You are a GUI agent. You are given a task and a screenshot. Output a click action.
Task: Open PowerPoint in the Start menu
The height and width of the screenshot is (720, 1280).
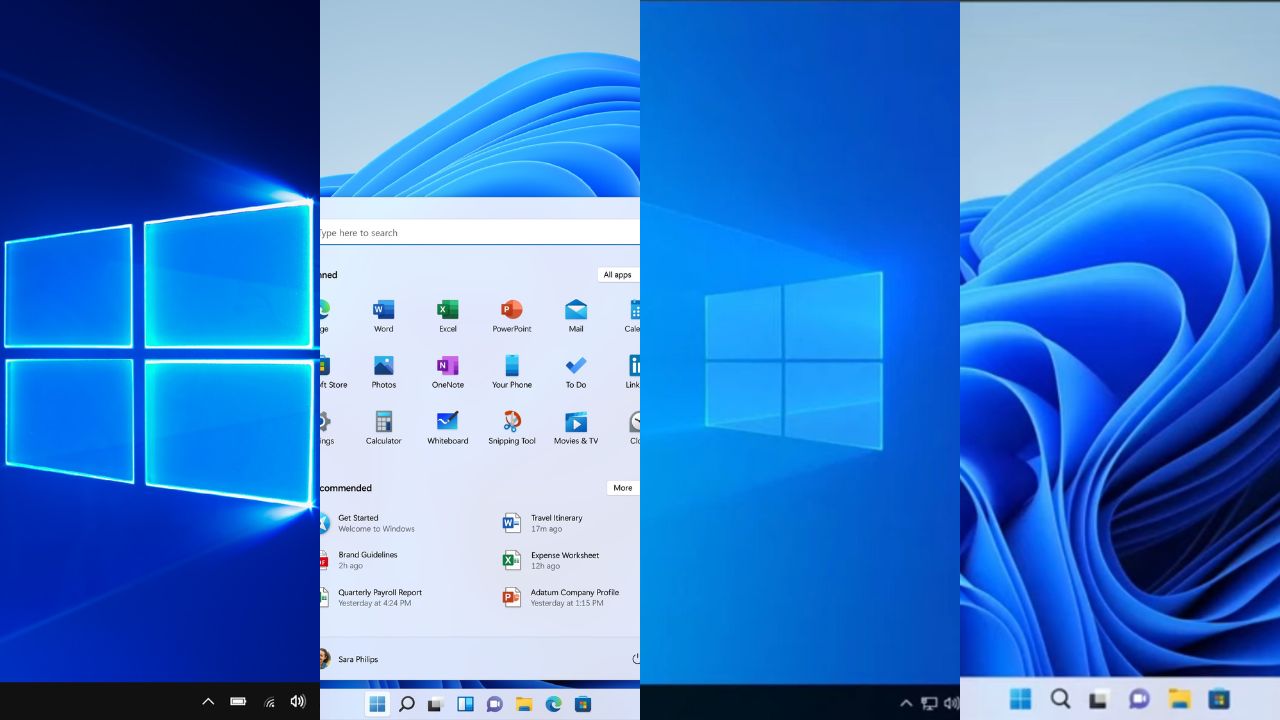512,315
